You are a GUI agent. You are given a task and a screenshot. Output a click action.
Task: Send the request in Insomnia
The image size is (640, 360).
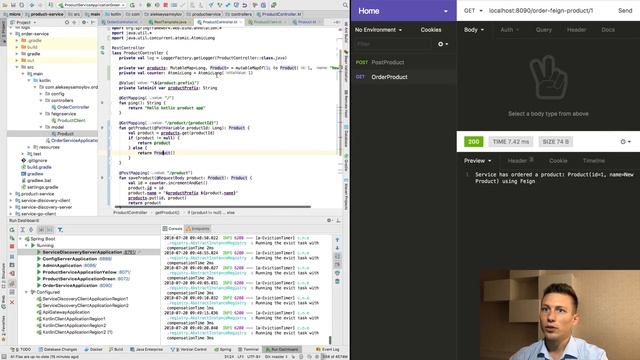[x=625, y=11]
